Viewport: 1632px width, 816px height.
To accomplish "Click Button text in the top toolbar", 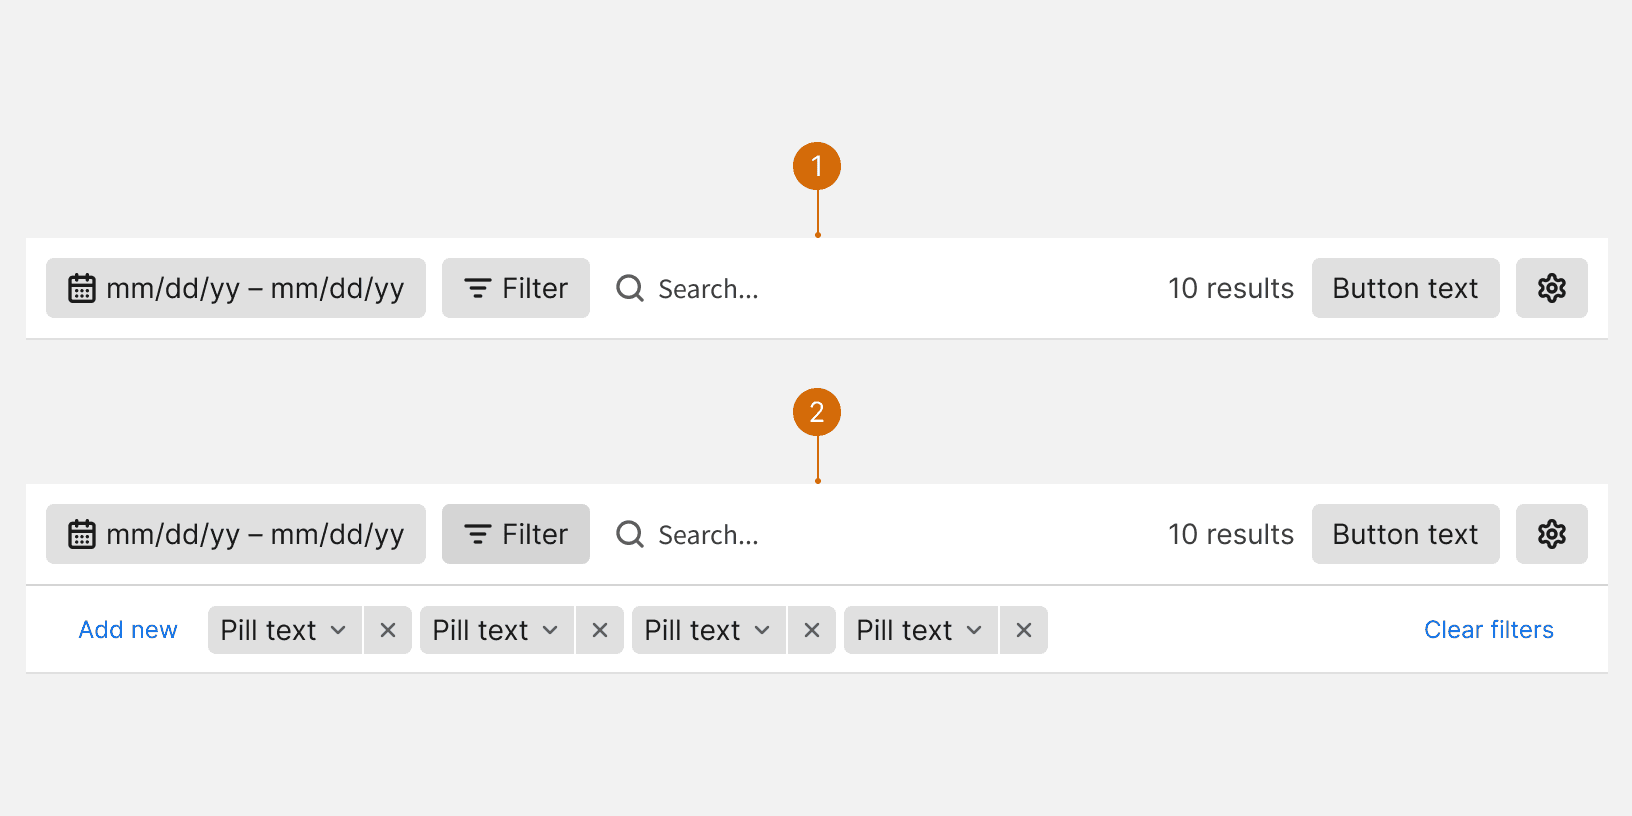I will (1406, 288).
